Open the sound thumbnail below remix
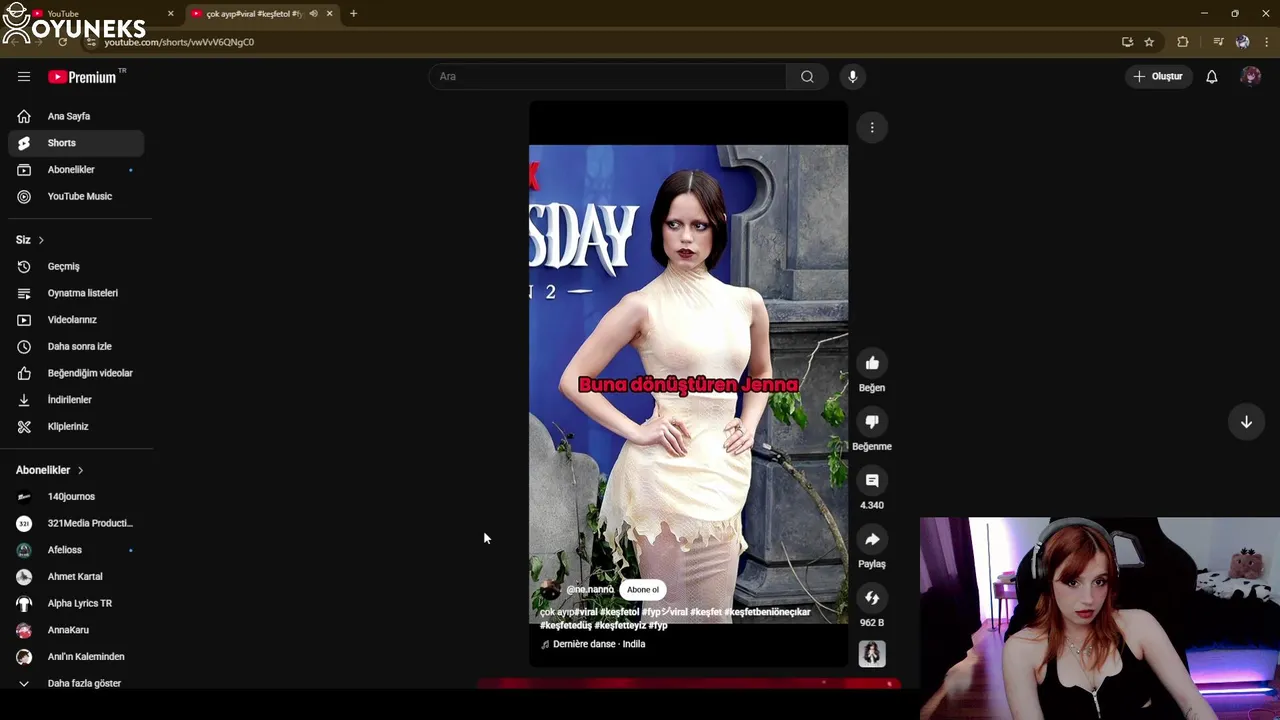 pos(872,654)
